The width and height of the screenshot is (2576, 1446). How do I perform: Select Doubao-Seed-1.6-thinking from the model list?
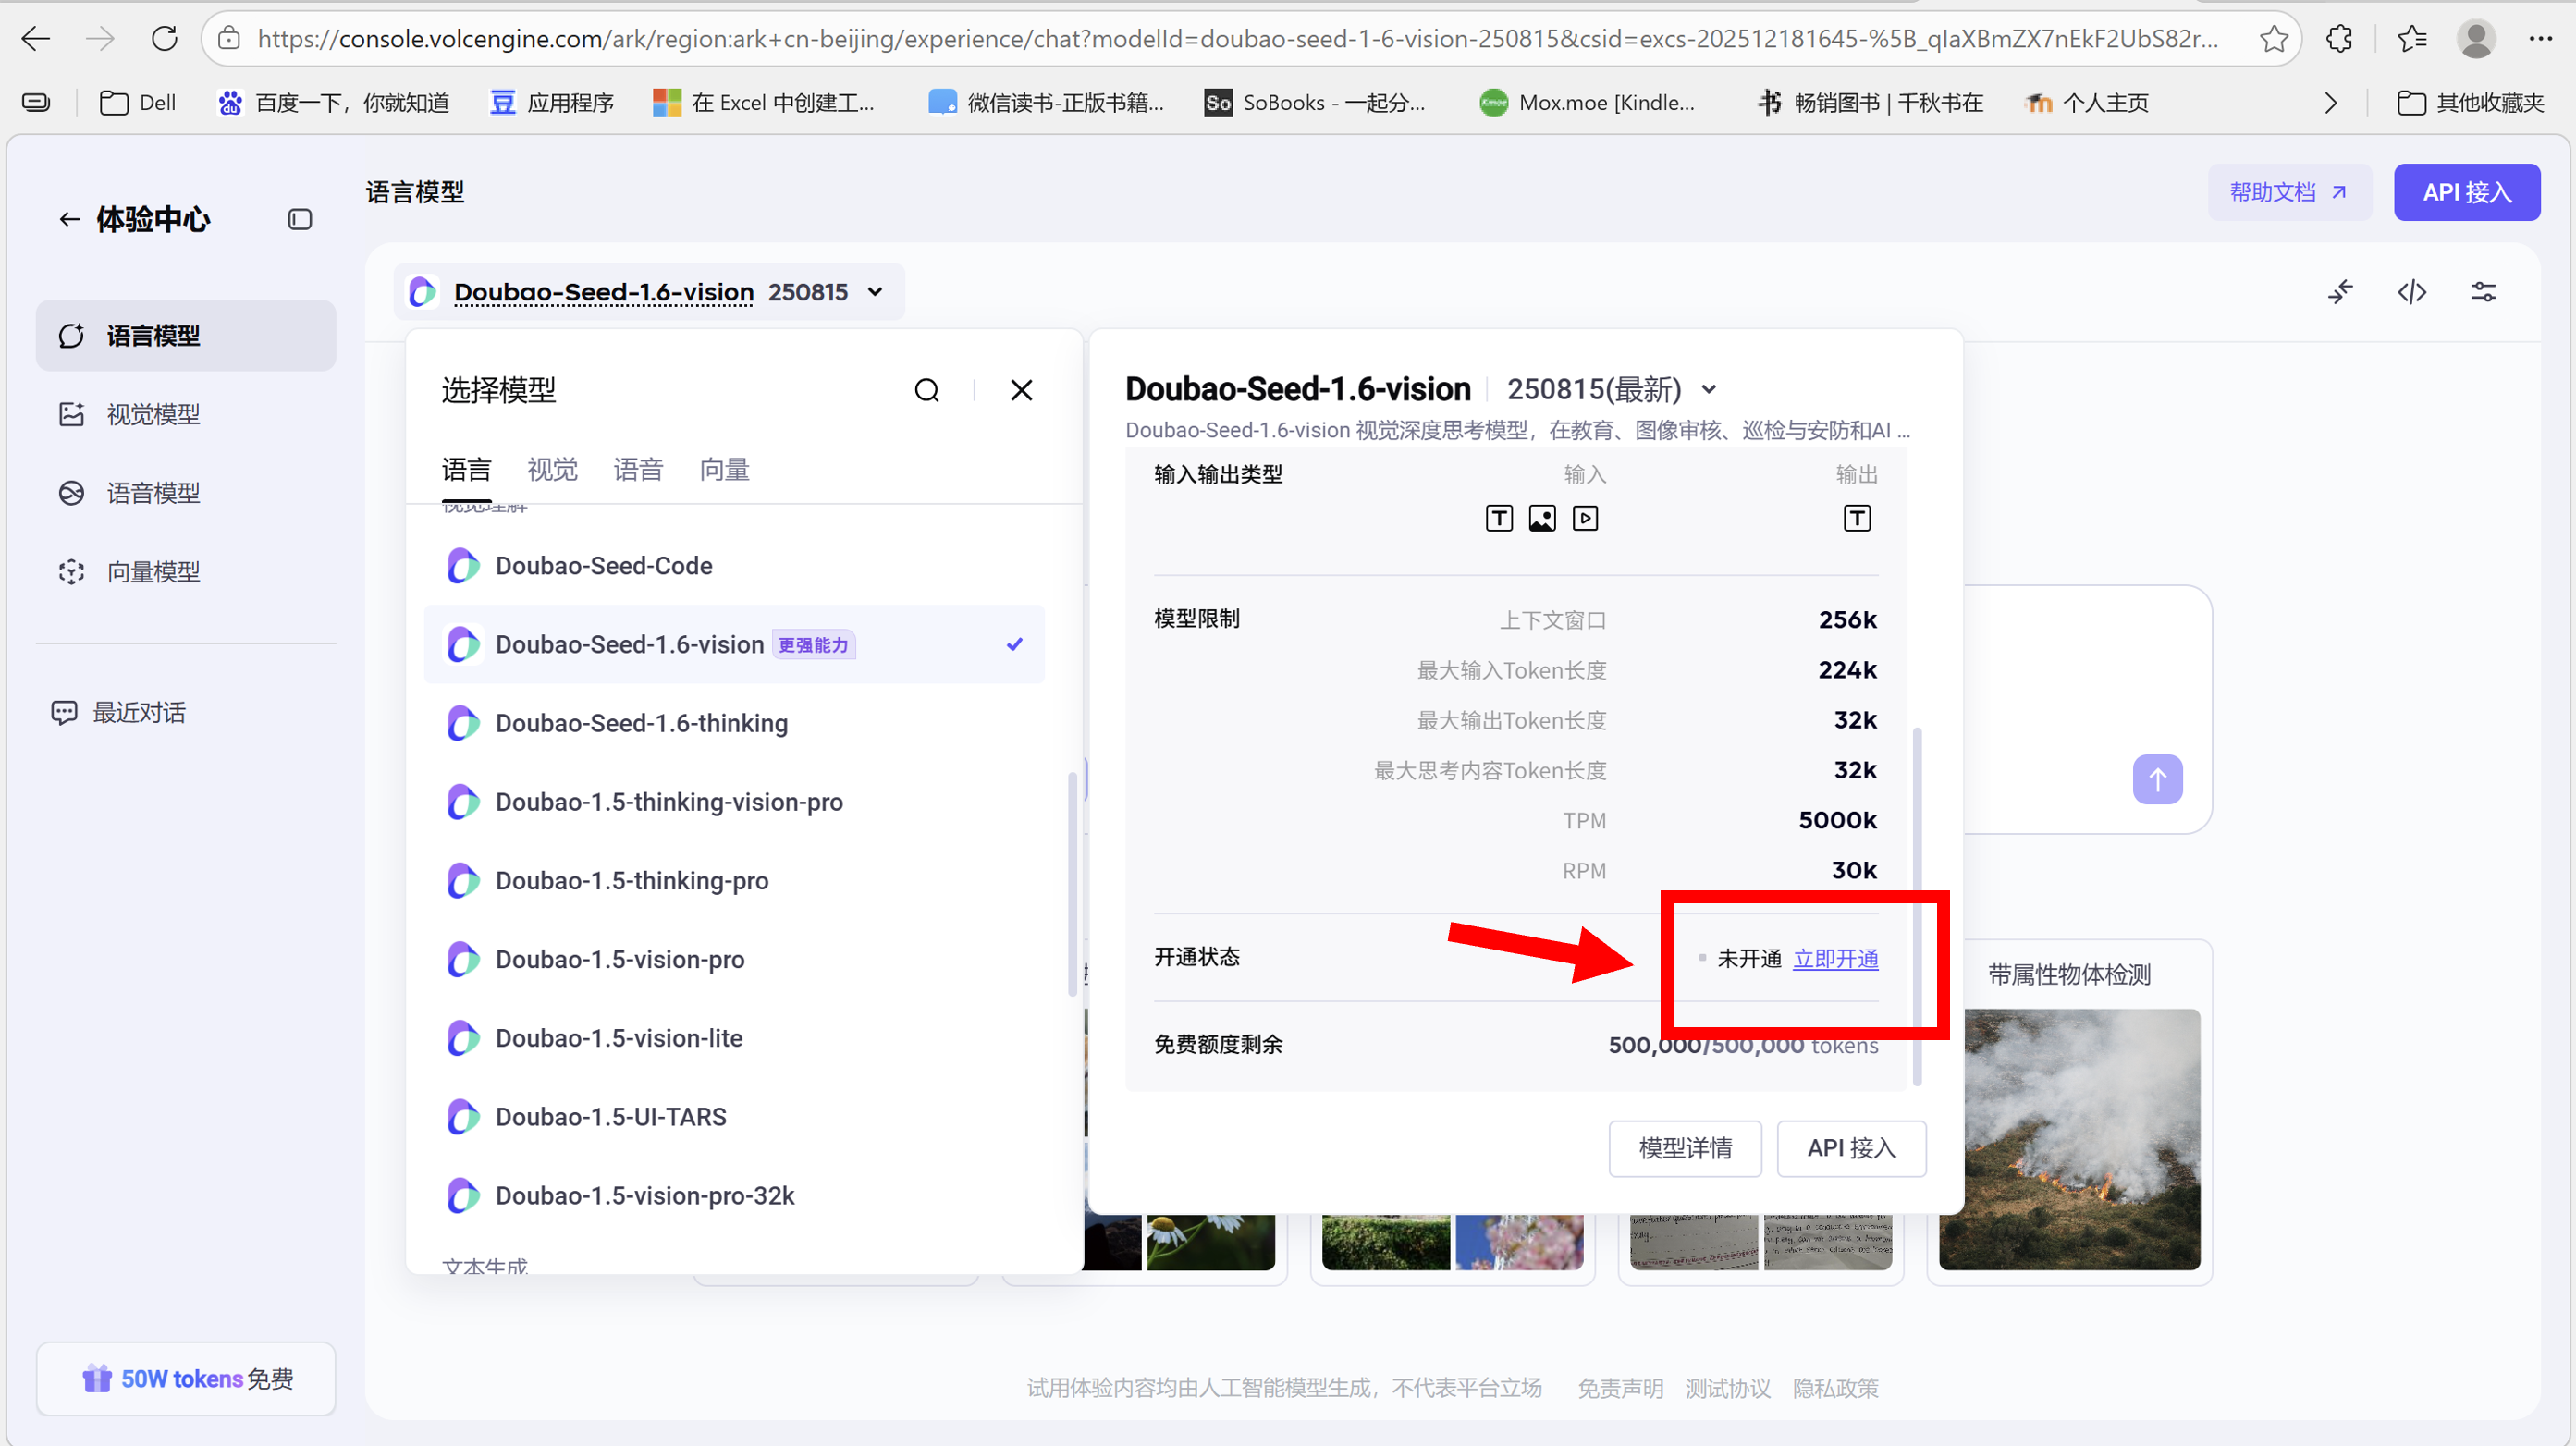[x=641, y=723]
